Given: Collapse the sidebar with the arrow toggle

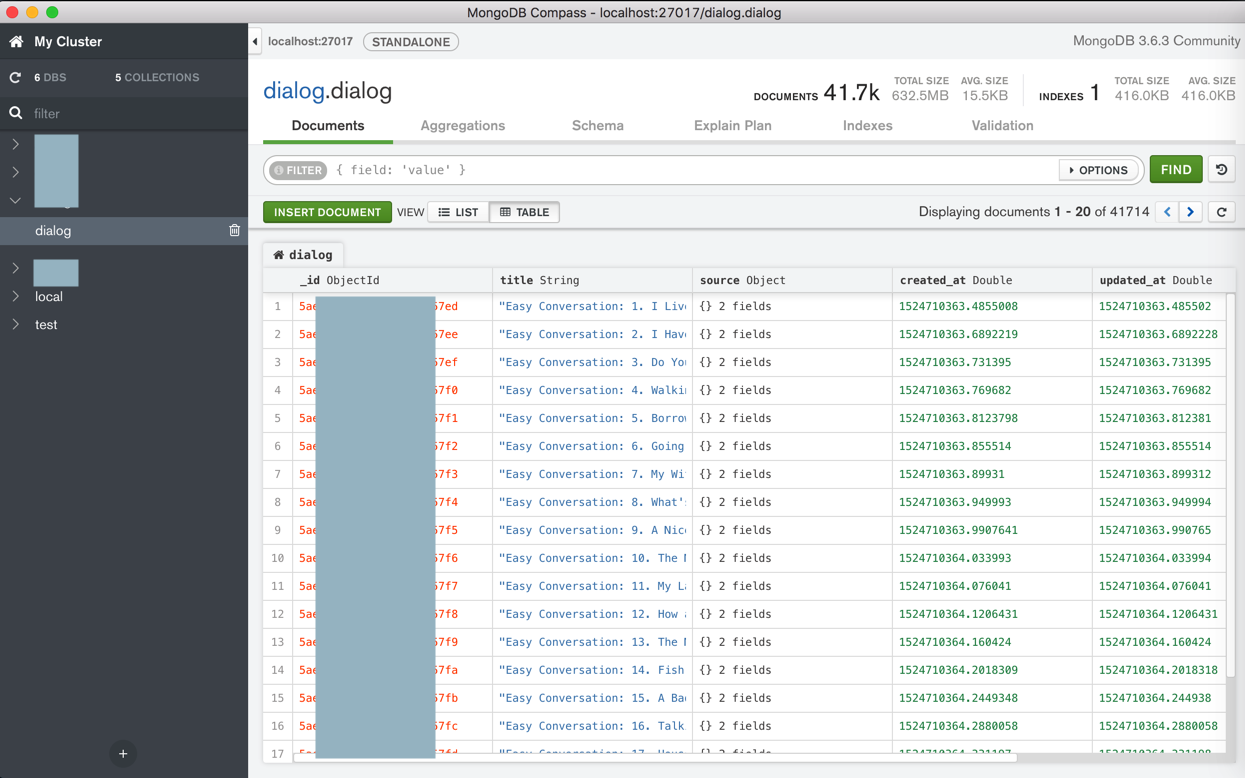Looking at the screenshot, I should coord(255,42).
